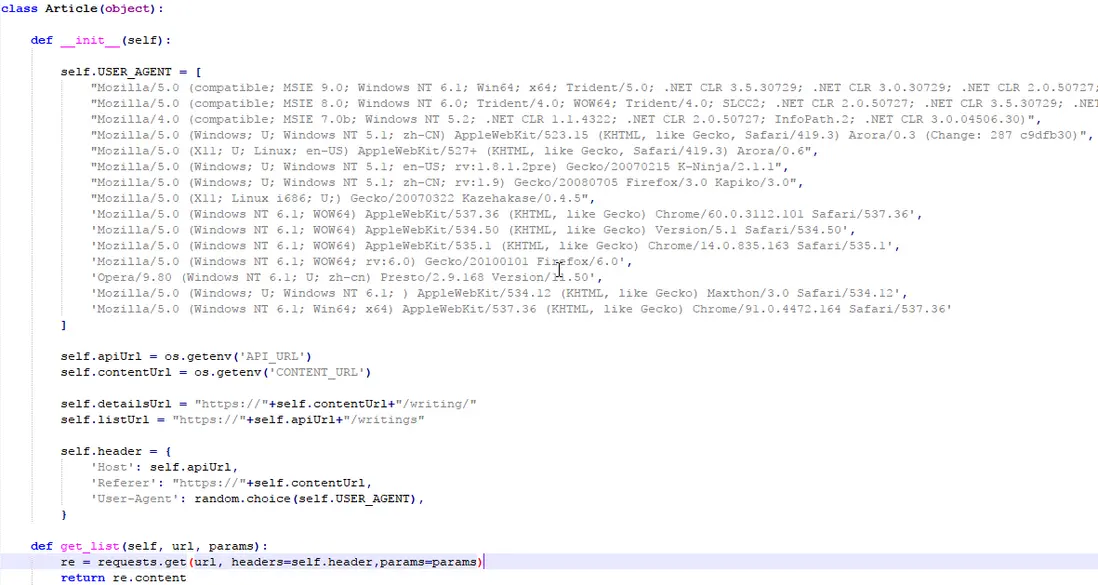Viewport: 1098px width, 585px height.
Task: Click the self.detailsUrl assignment line
Action: click(x=268, y=404)
